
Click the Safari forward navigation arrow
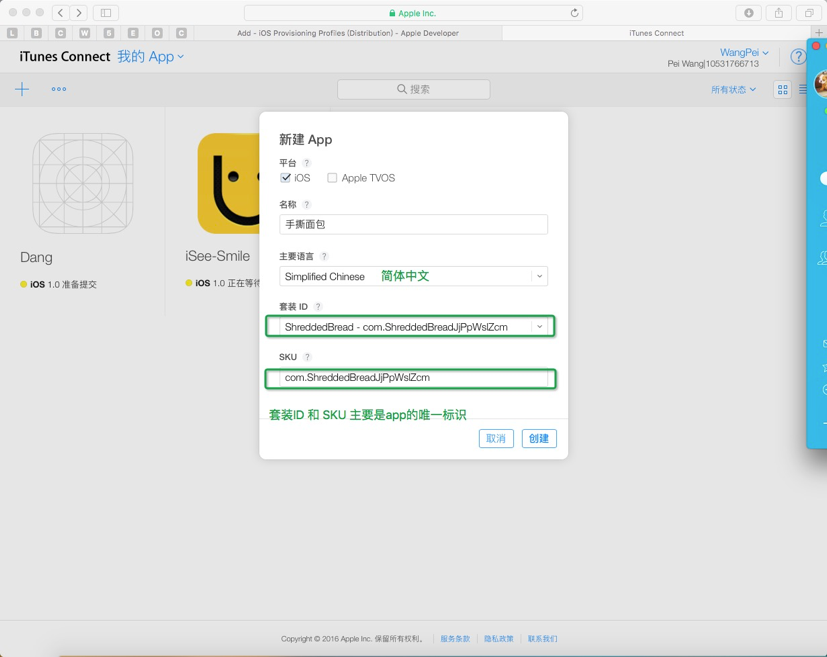pos(79,13)
